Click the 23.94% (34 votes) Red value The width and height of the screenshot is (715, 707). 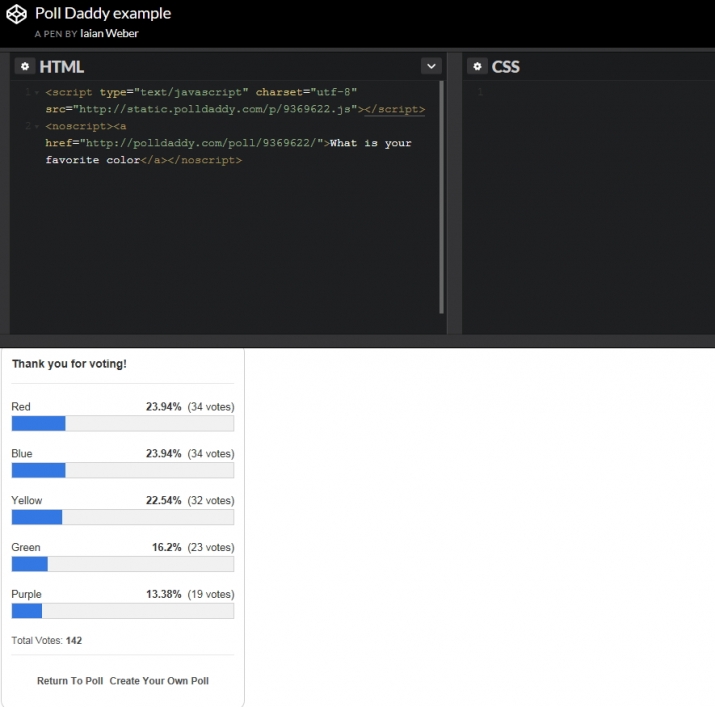(x=190, y=406)
